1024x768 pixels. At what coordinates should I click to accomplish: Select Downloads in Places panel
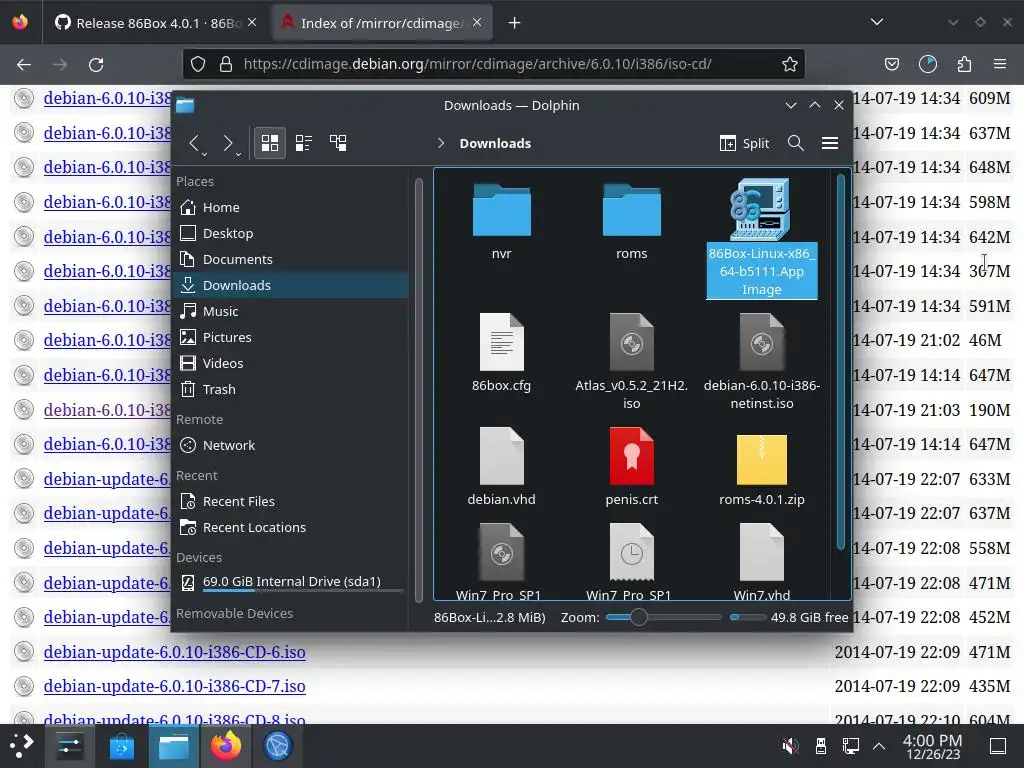(291, 285)
